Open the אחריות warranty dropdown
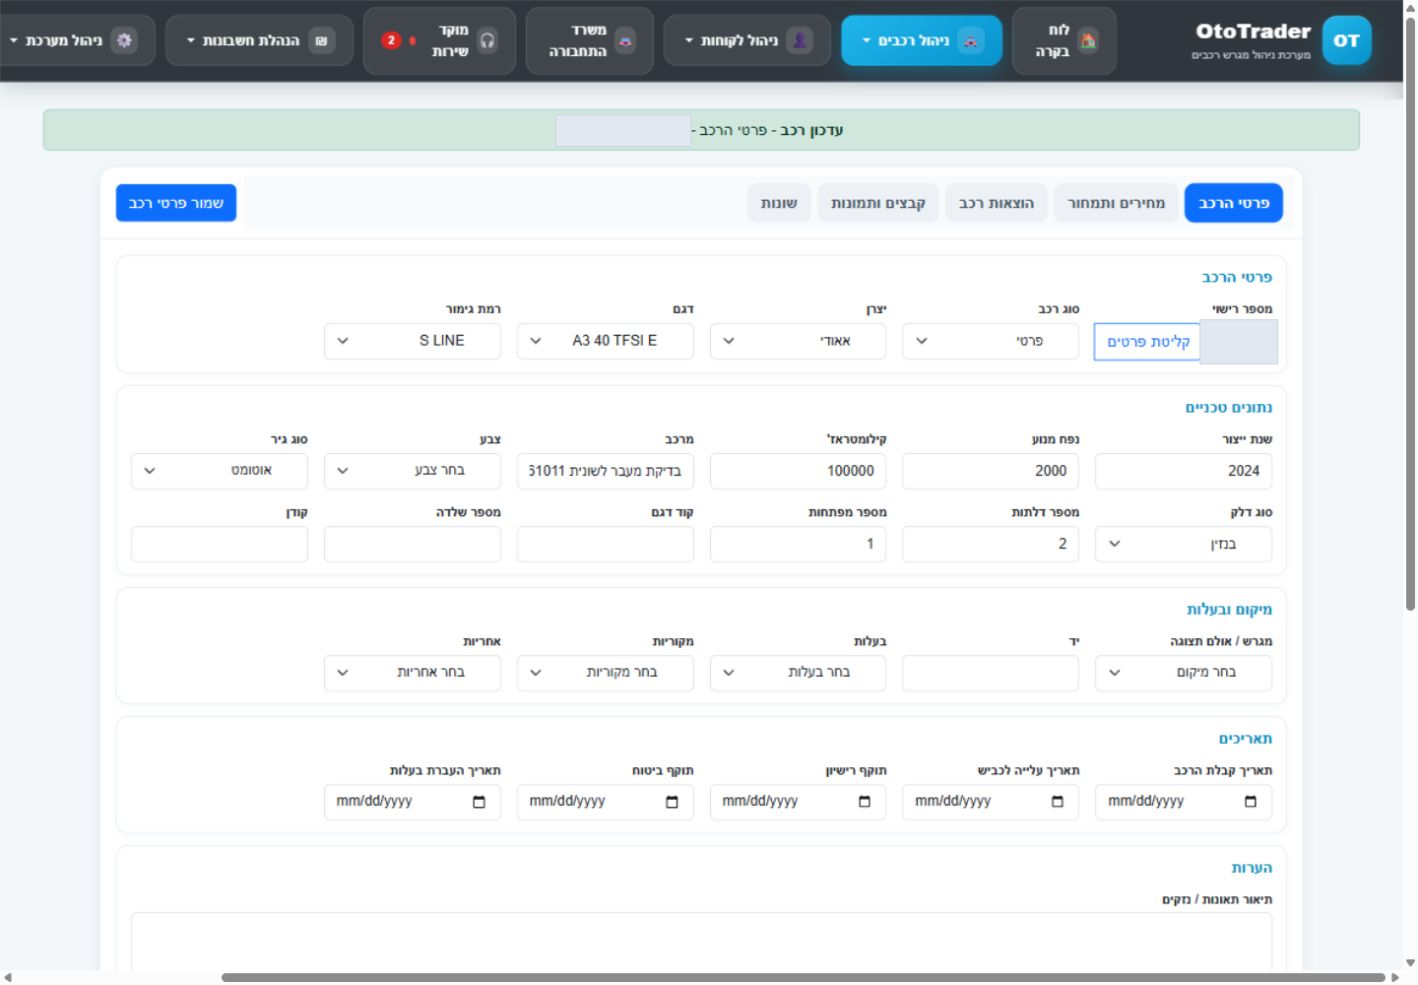Screen dimensions: 1418x985 [412, 673]
